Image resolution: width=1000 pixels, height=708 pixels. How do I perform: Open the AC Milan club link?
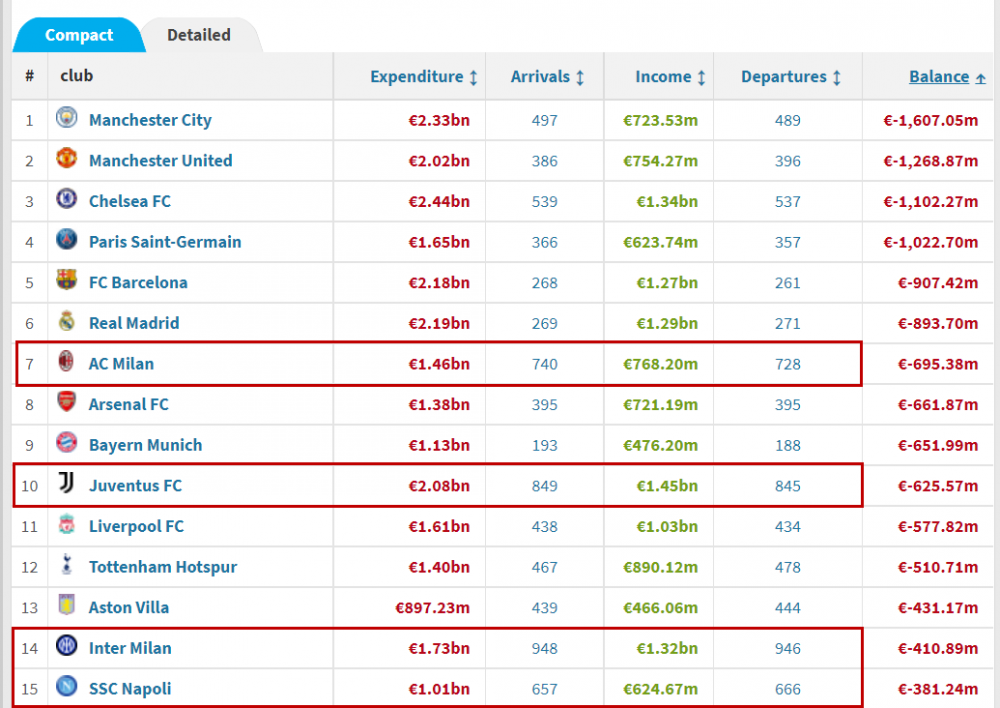[121, 364]
